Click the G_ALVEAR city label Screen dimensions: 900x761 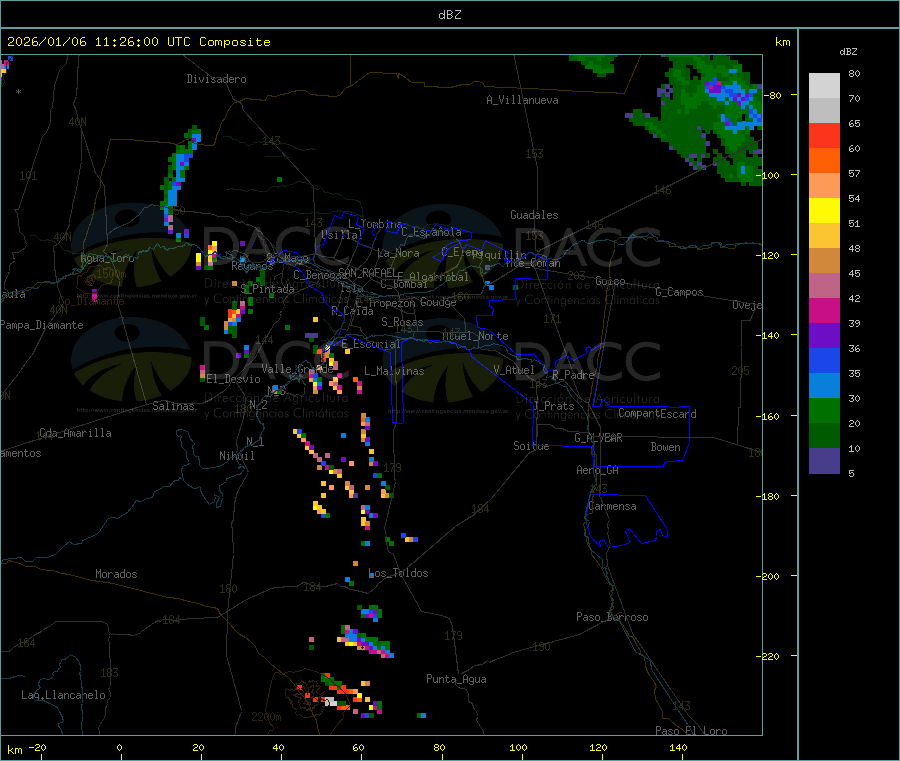coord(598,438)
